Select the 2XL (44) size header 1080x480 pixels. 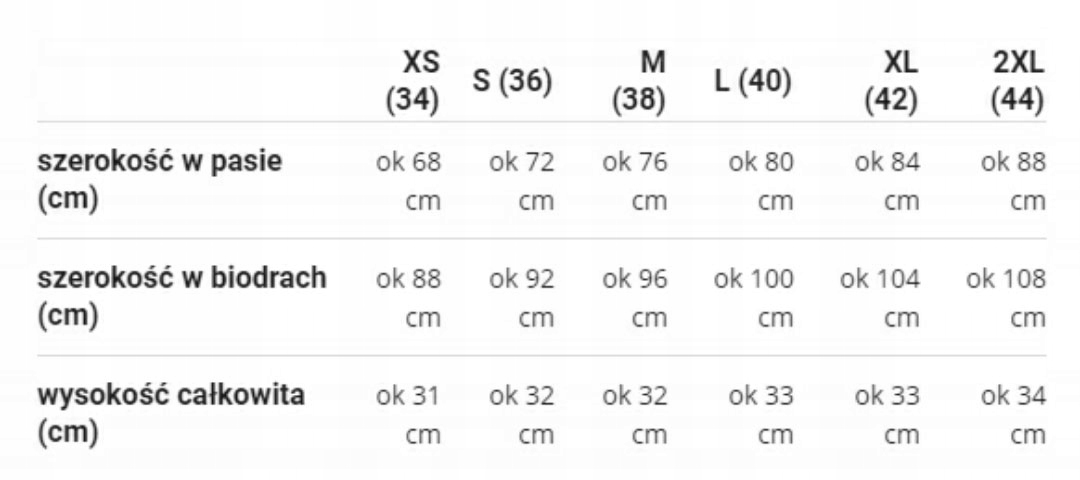pos(1017,81)
